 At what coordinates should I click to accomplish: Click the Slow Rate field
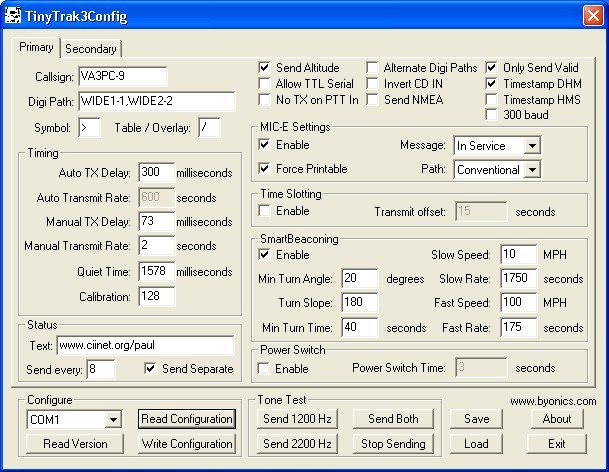click(x=519, y=279)
